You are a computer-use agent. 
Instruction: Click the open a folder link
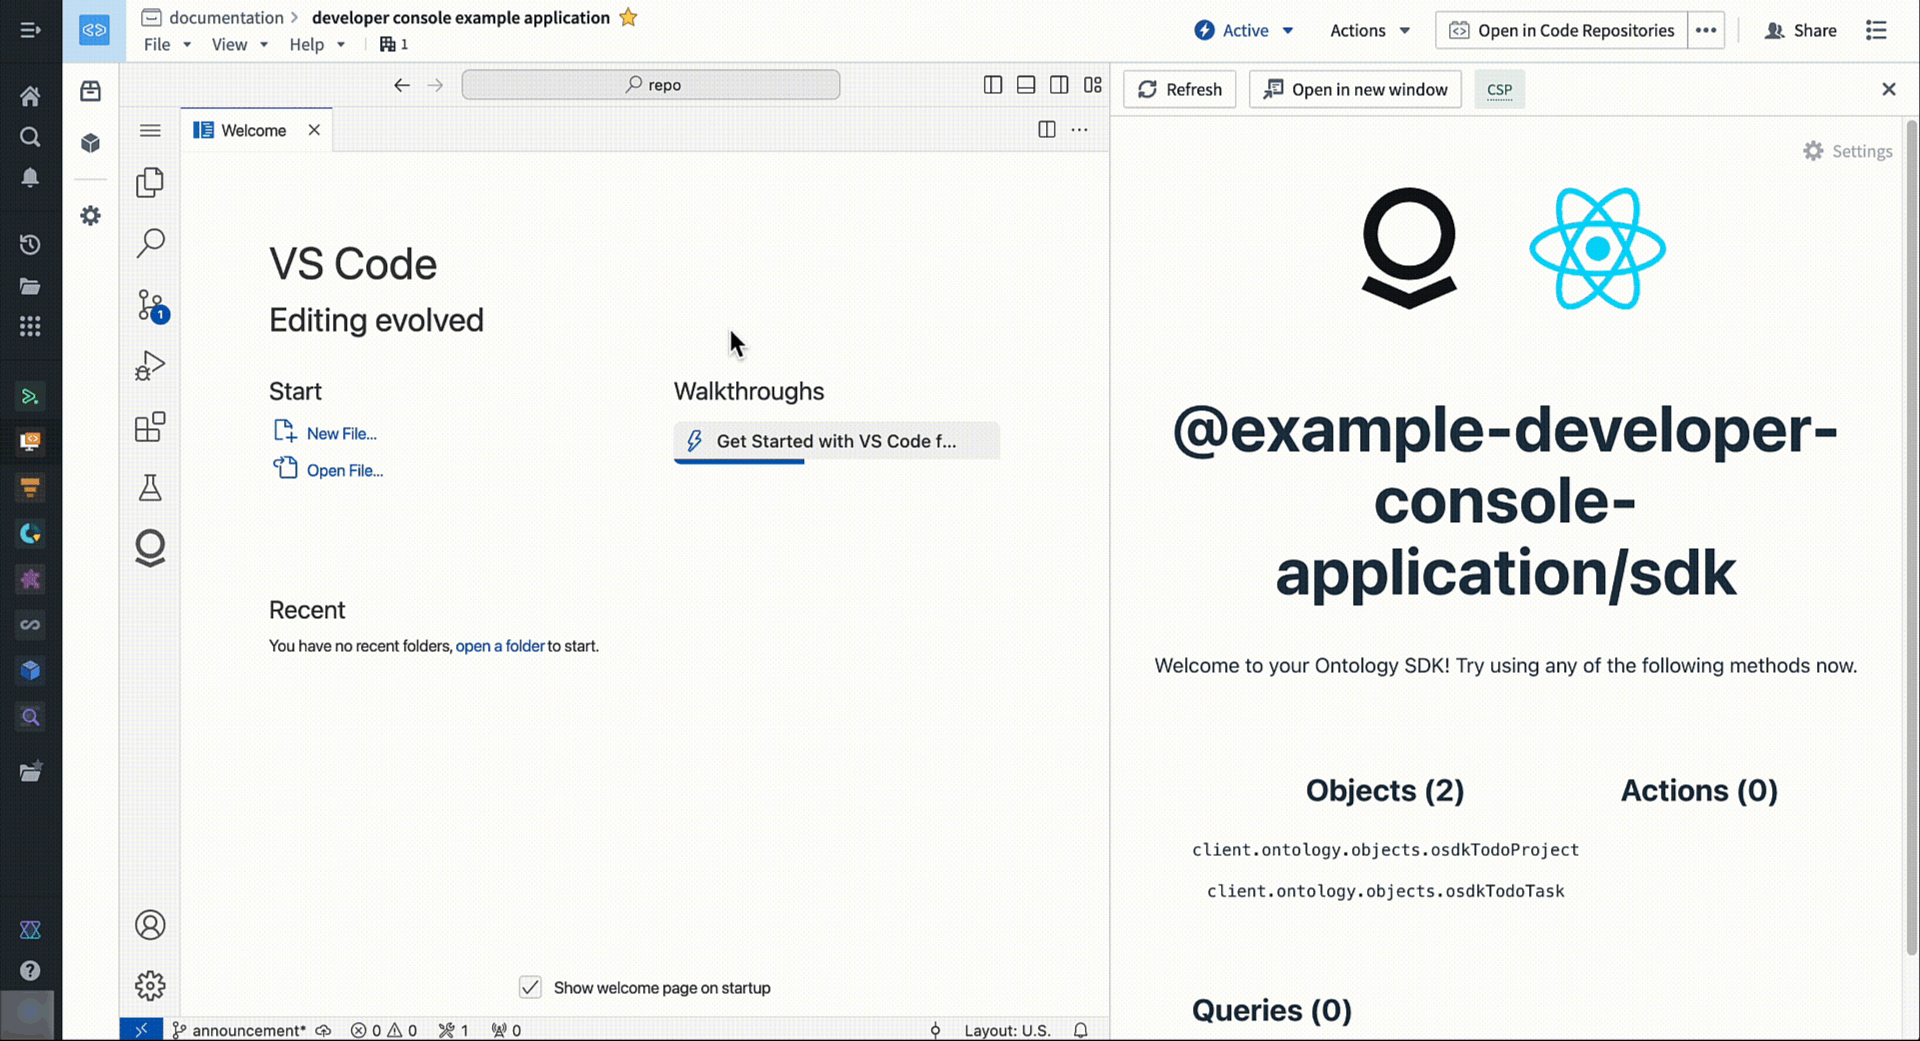tap(500, 646)
